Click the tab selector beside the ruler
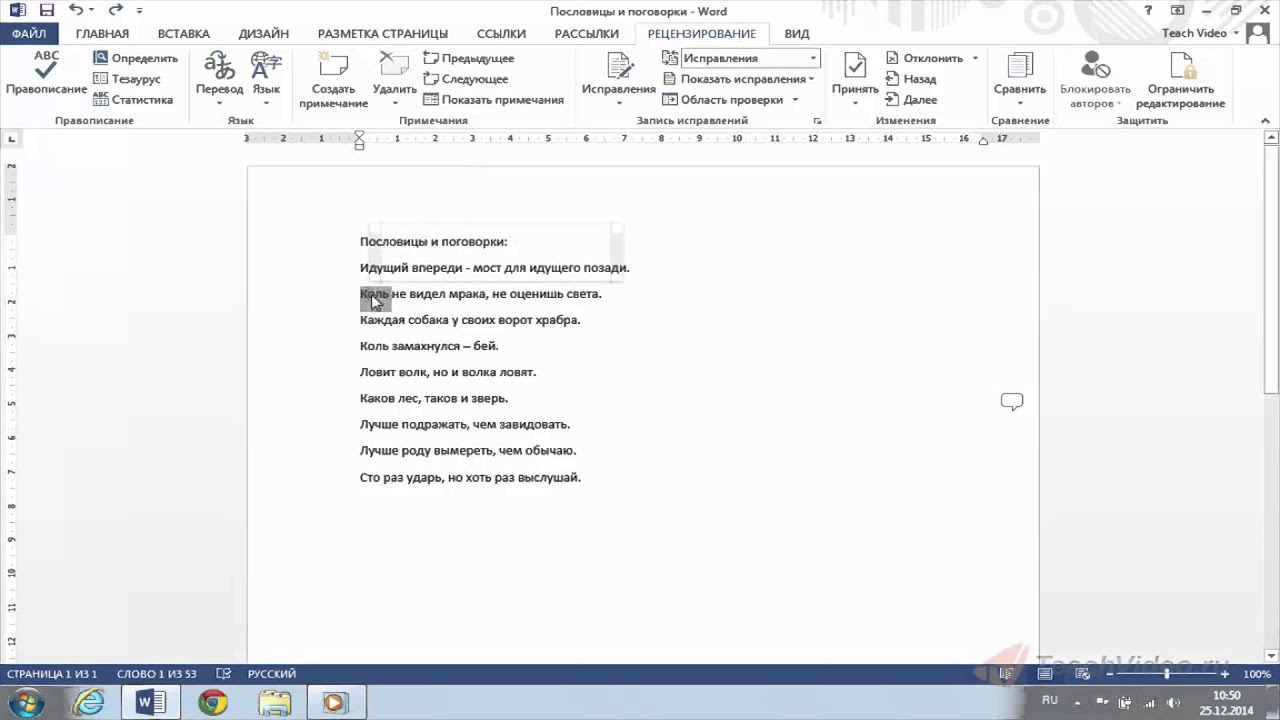The height and width of the screenshot is (720, 1280). (x=12, y=139)
